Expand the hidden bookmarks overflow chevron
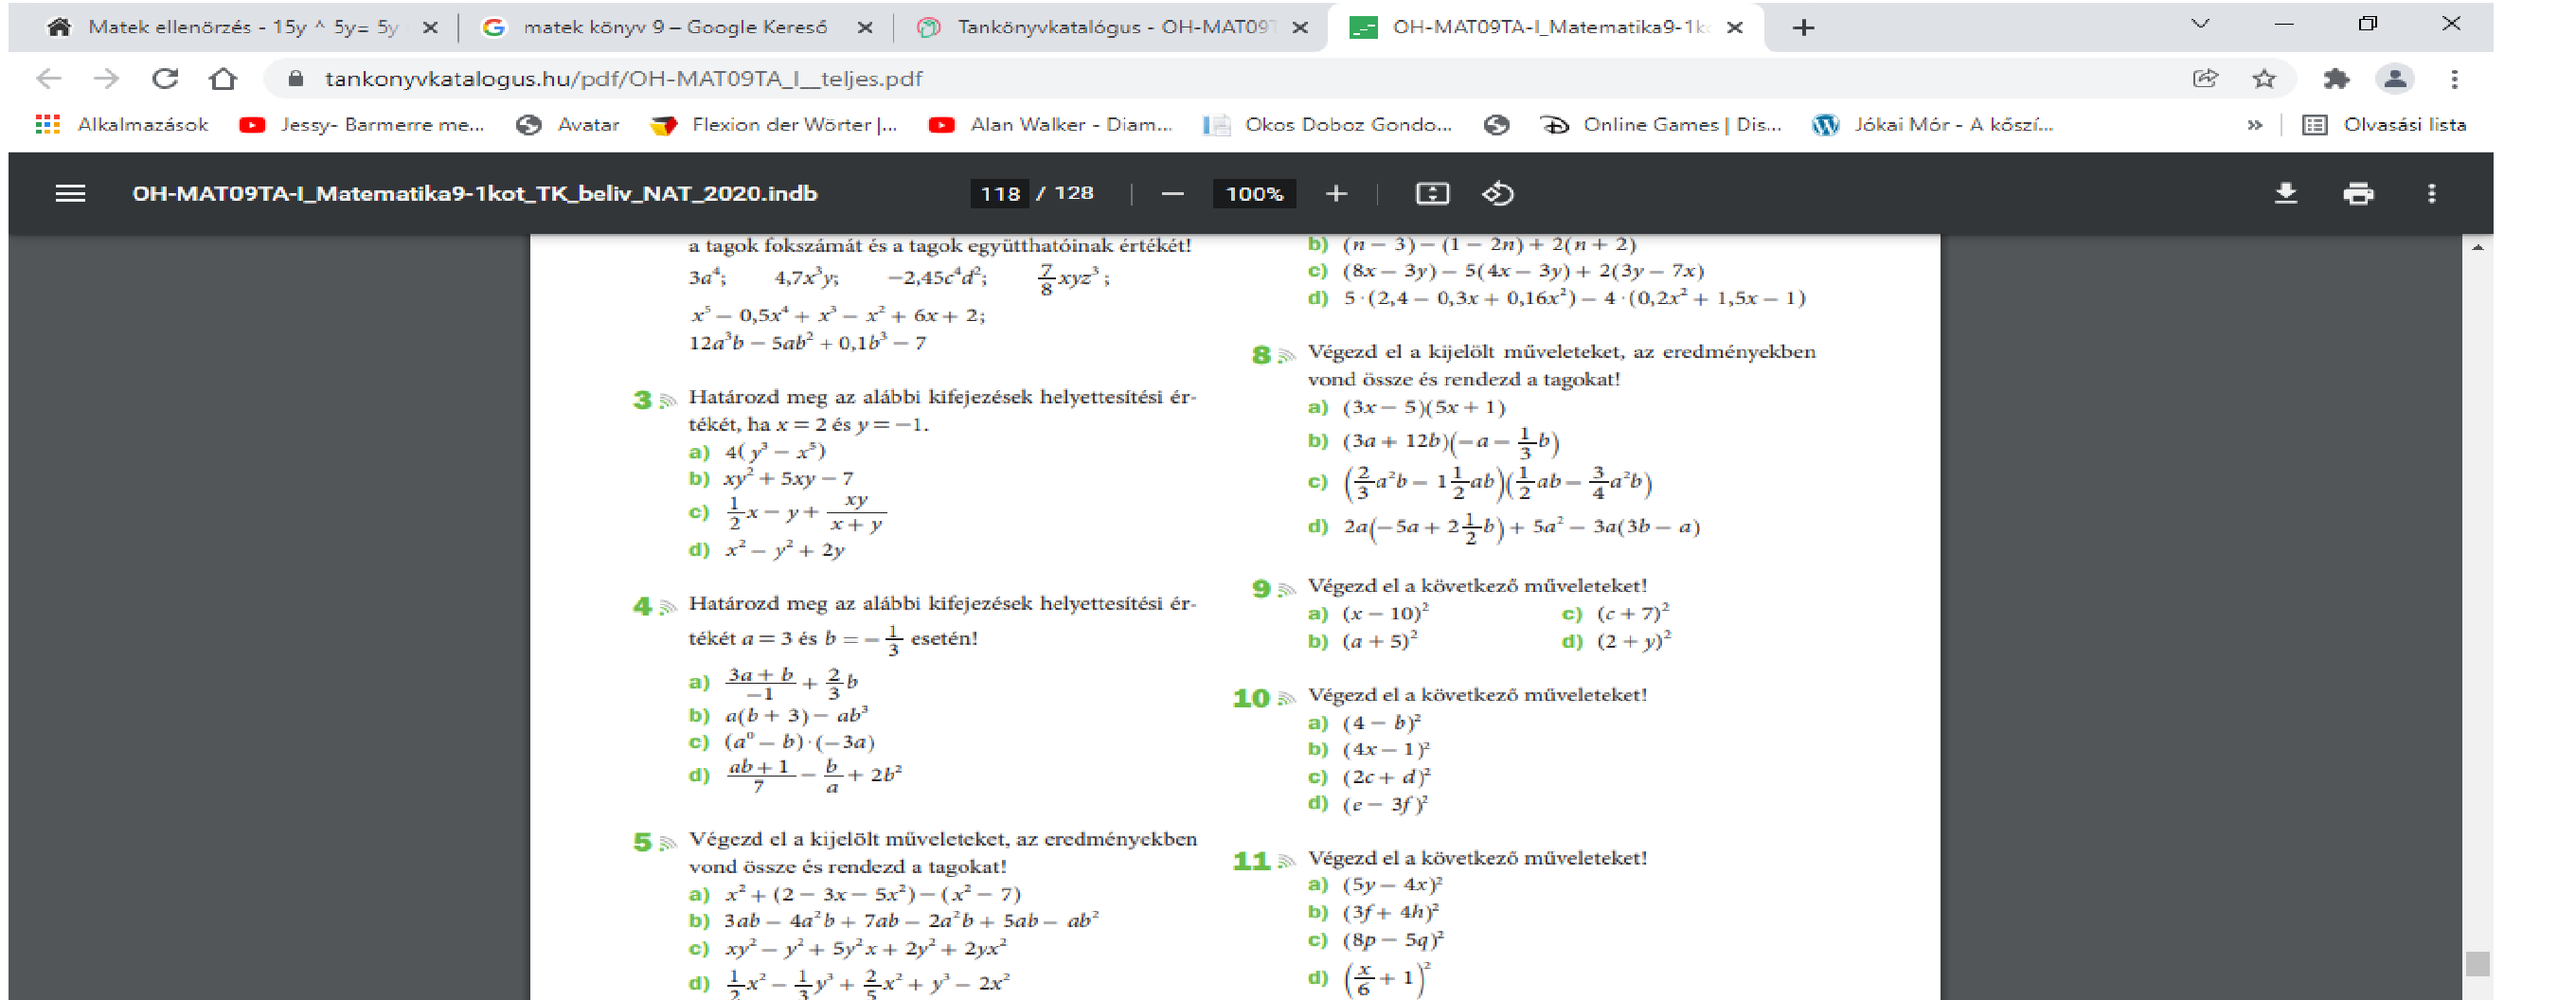The height and width of the screenshot is (1000, 2576). 2254,125
